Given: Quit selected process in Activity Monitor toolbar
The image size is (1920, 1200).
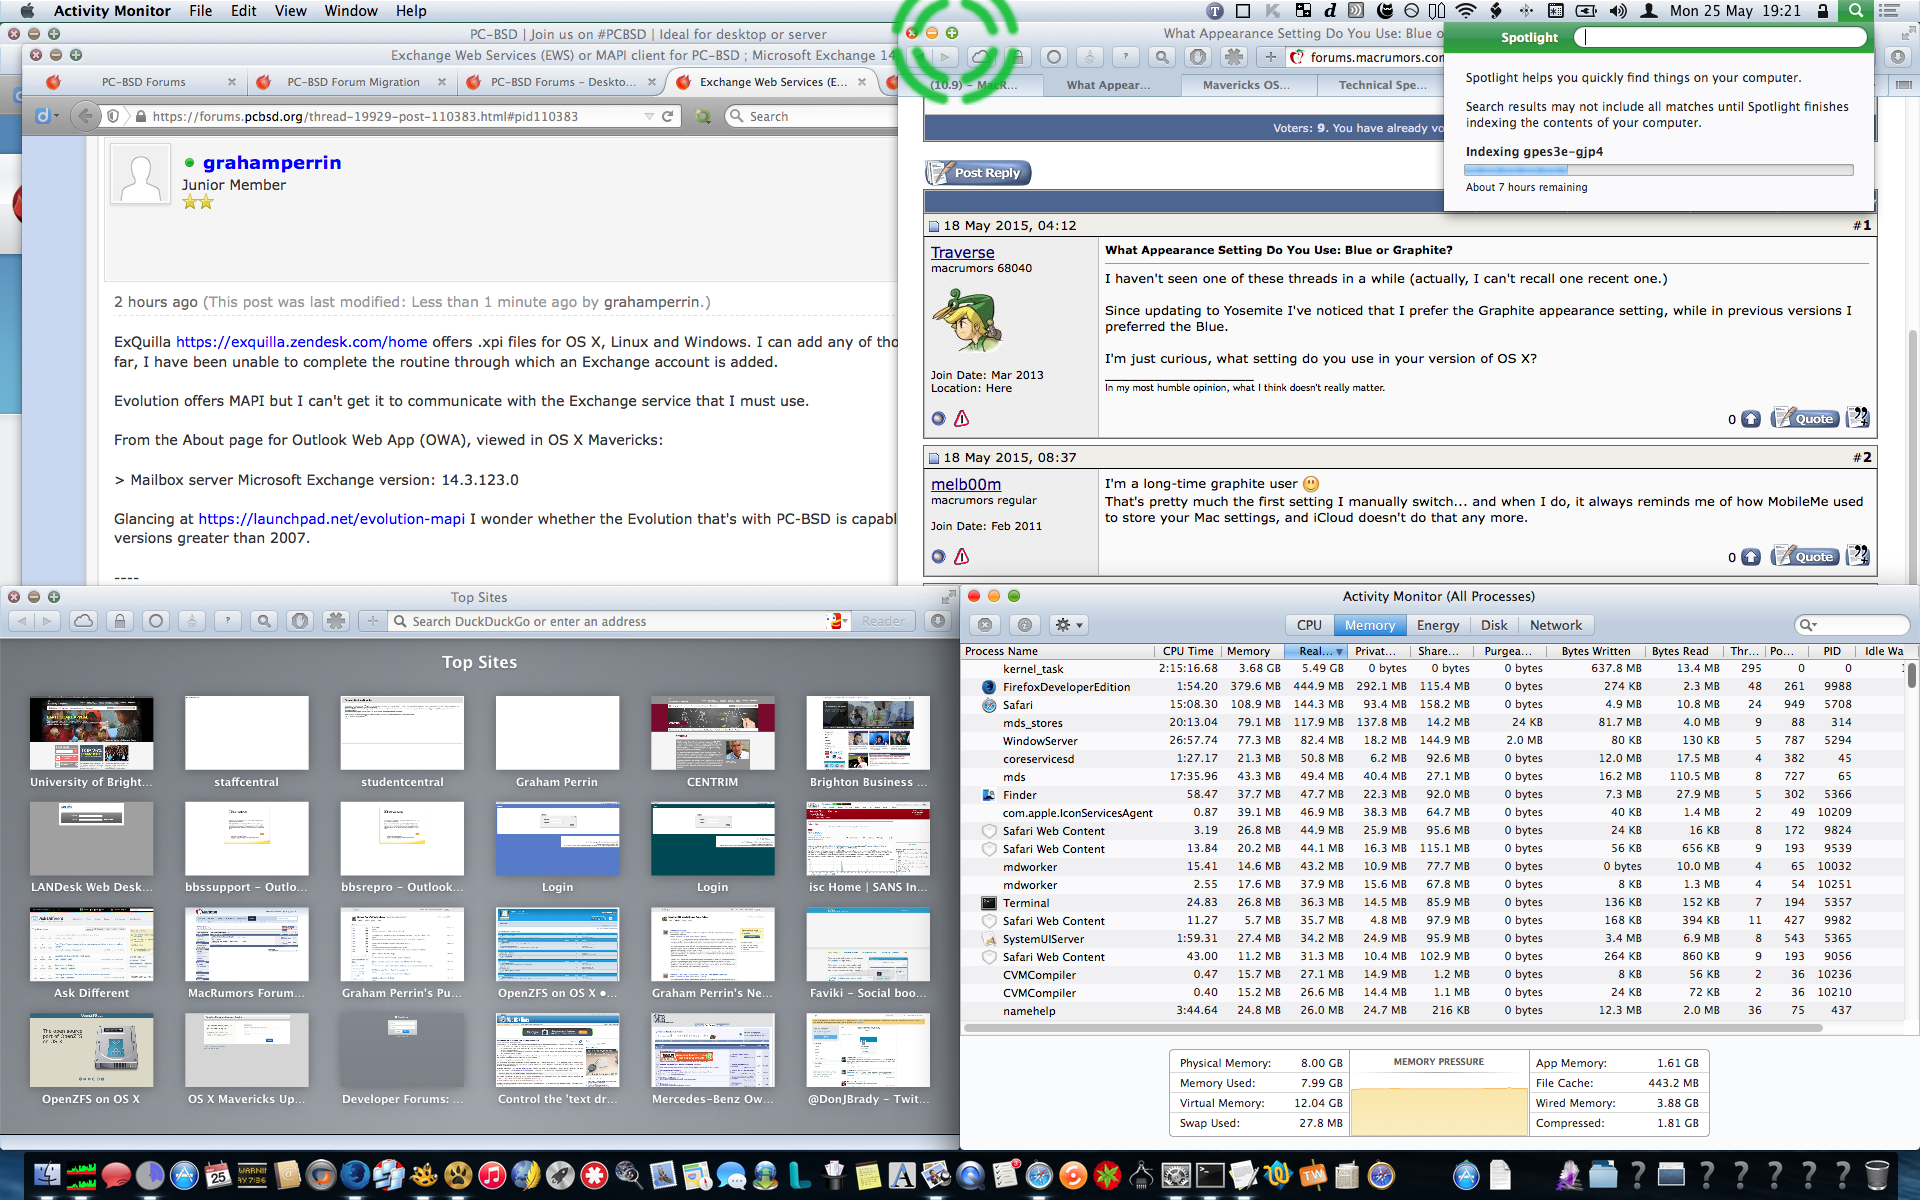Looking at the screenshot, I should tap(985, 625).
